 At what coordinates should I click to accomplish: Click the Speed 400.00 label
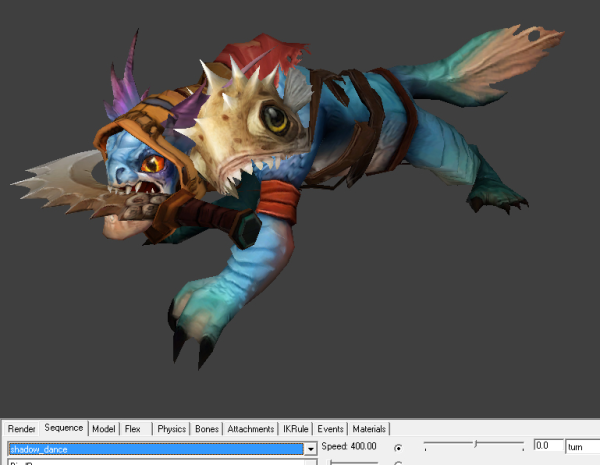tap(349, 446)
